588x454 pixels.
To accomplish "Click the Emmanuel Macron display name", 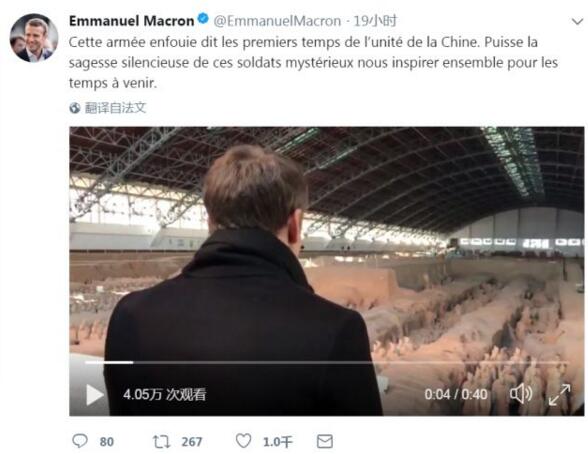I will coord(132,21).
